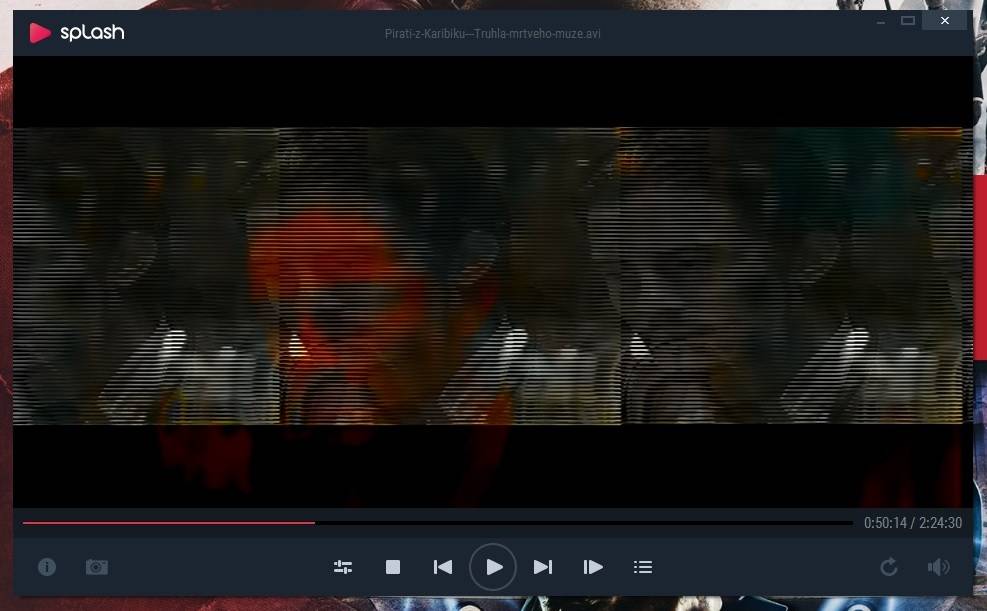Minimize the Splash player window

[x=881, y=21]
